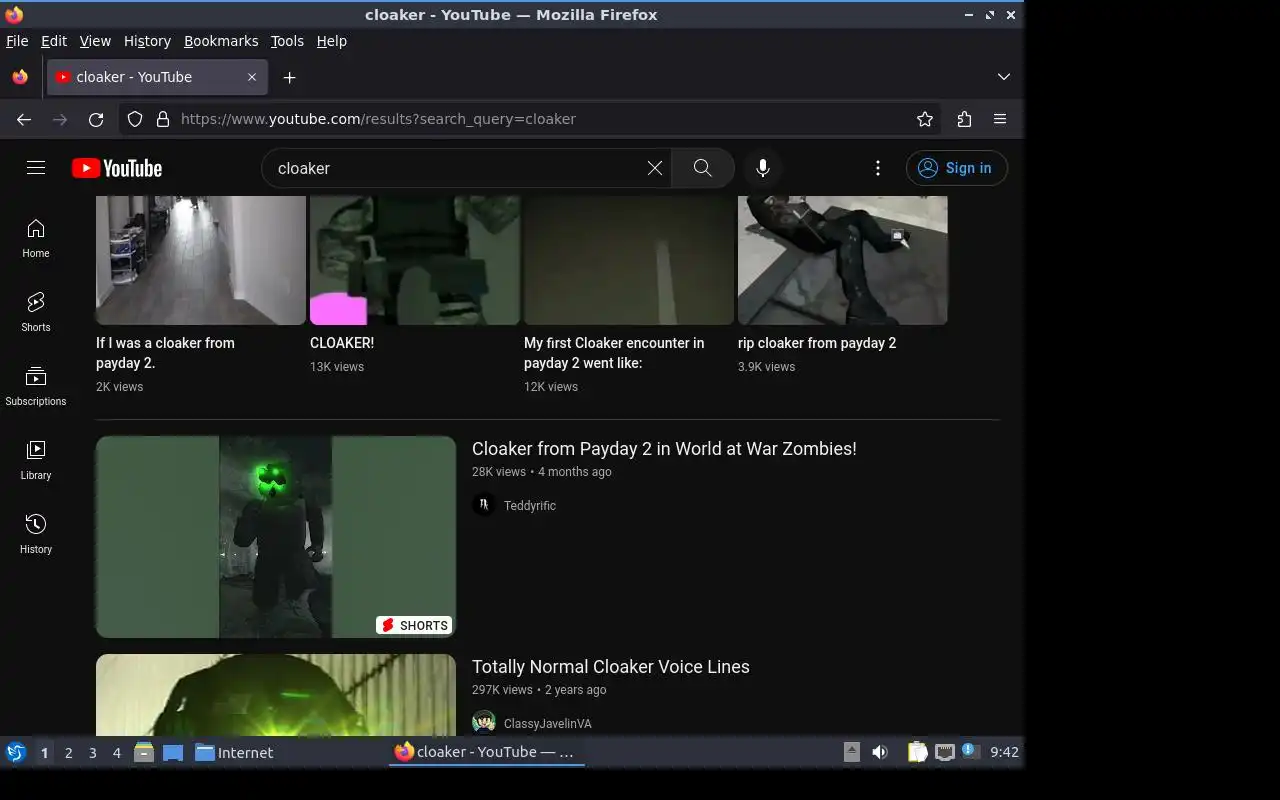Click the Totally Normal Cloaker Voice Lines thumbnail
The width and height of the screenshot is (1280, 800).
(x=276, y=695)
